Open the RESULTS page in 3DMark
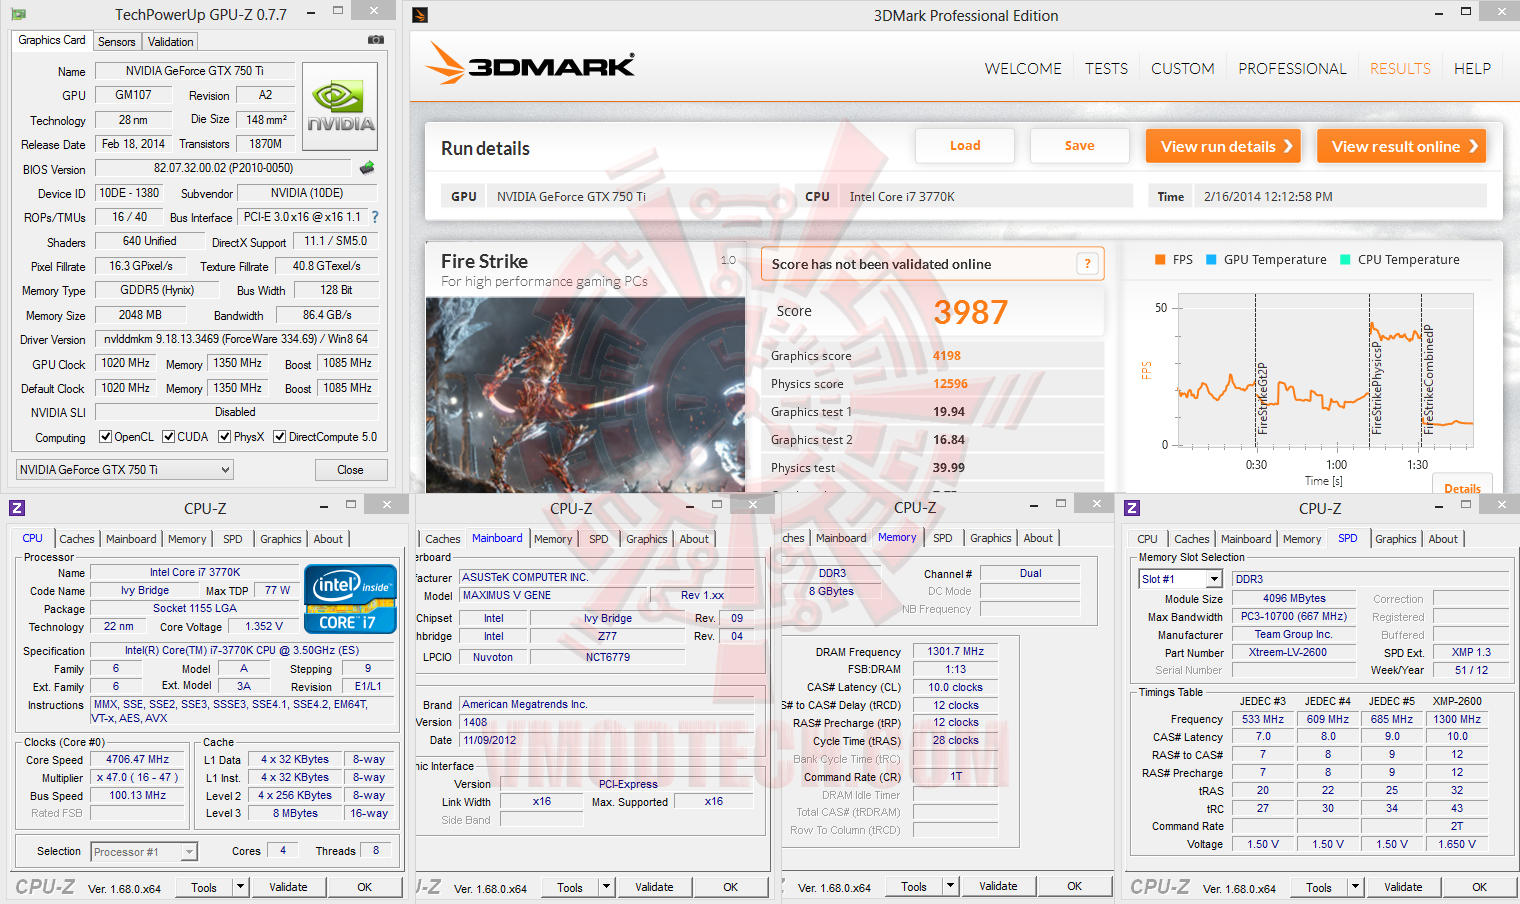 click(x=1400, y=69)
